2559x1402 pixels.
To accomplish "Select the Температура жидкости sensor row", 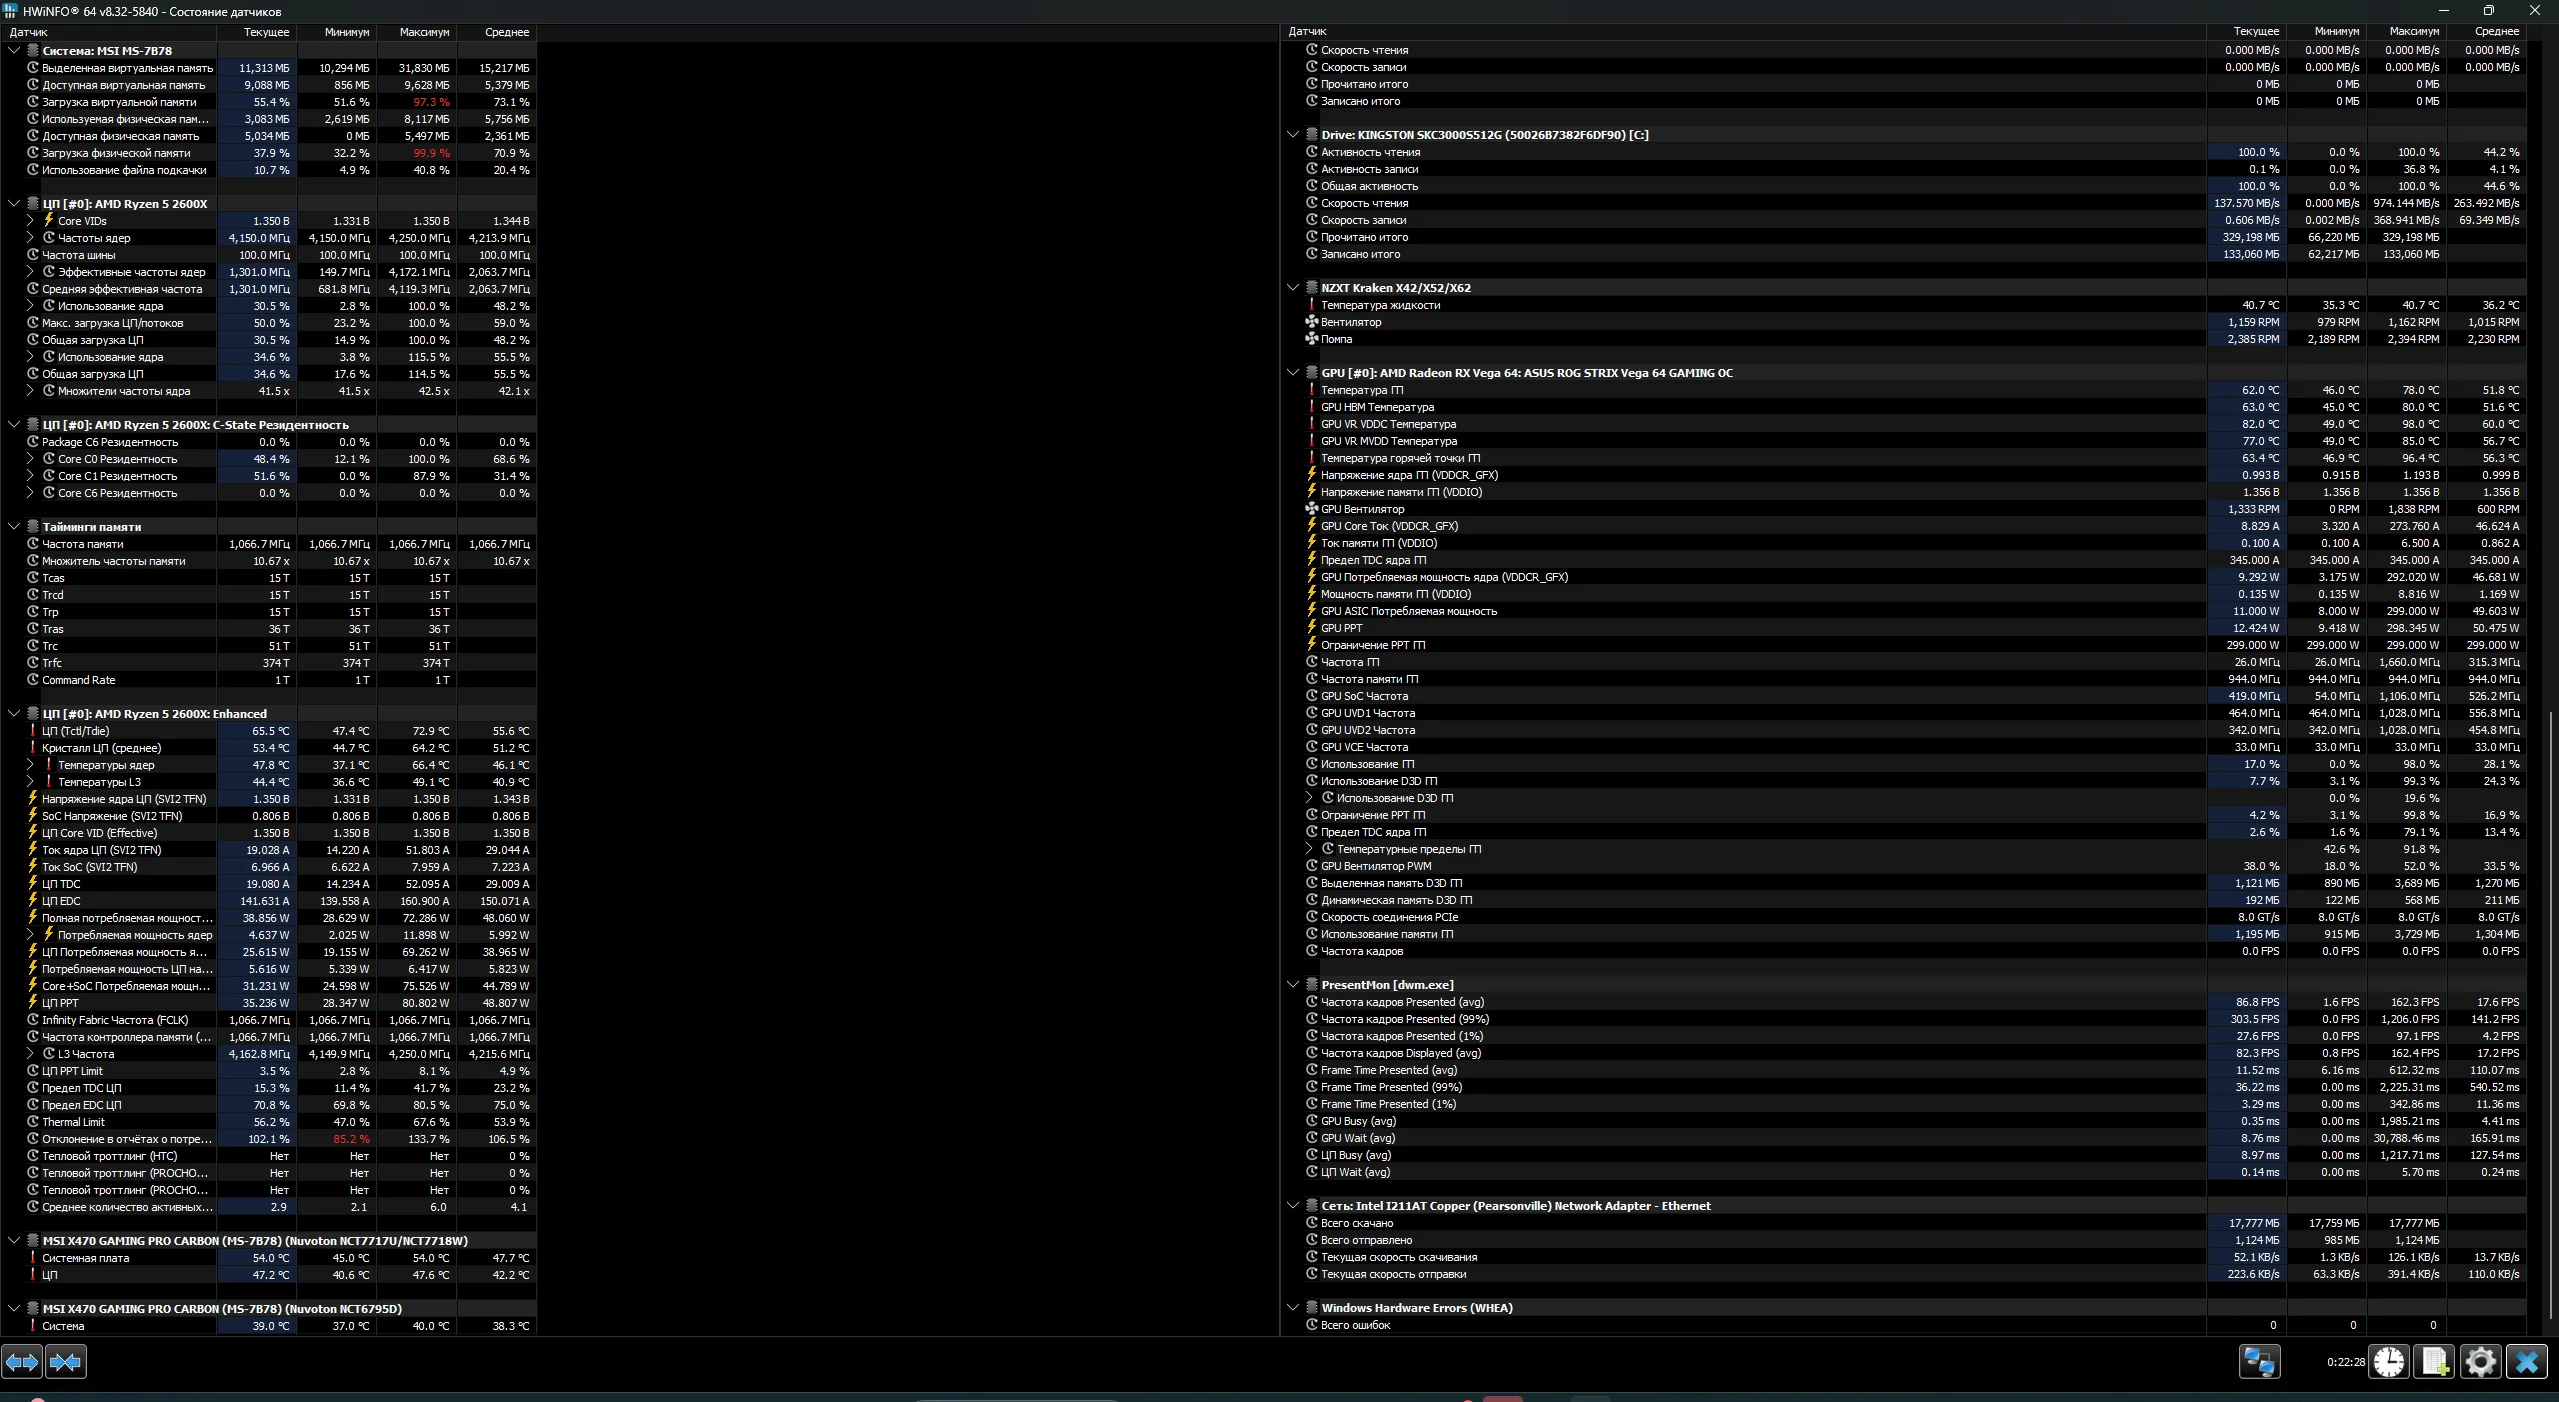I will (1380, 305).
